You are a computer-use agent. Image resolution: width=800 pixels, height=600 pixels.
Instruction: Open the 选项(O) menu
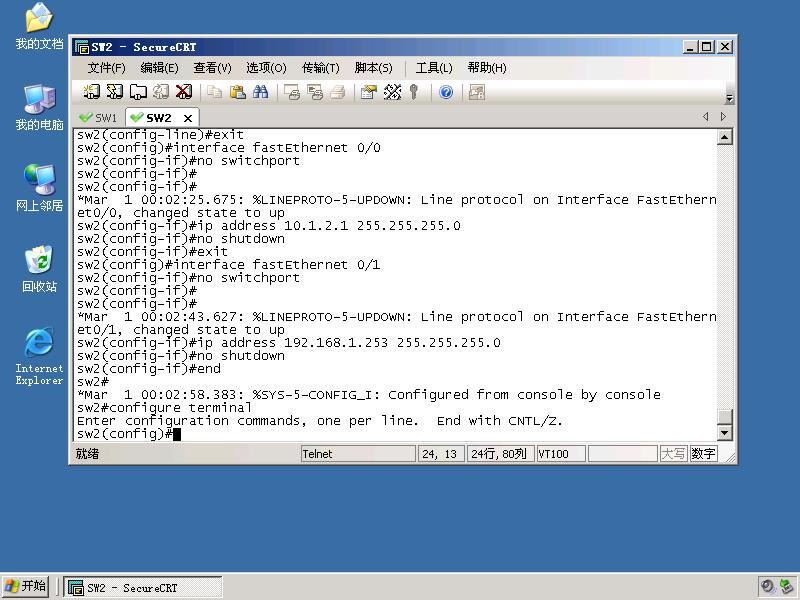click(266, 68)
